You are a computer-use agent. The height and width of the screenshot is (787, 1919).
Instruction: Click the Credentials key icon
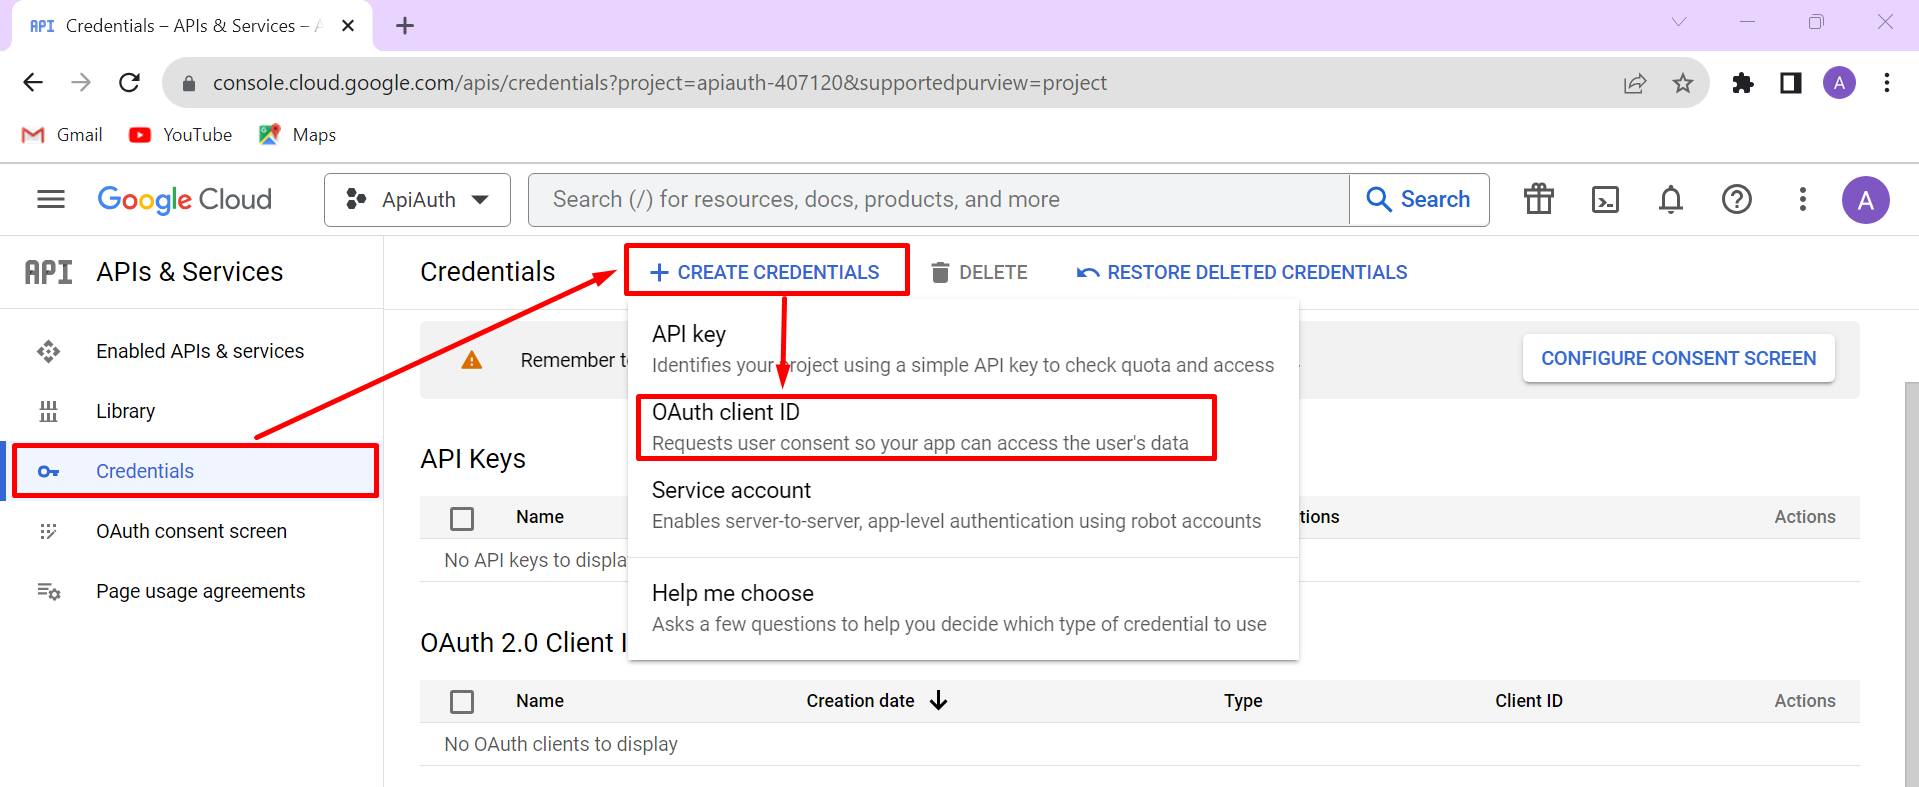[48, 471]
